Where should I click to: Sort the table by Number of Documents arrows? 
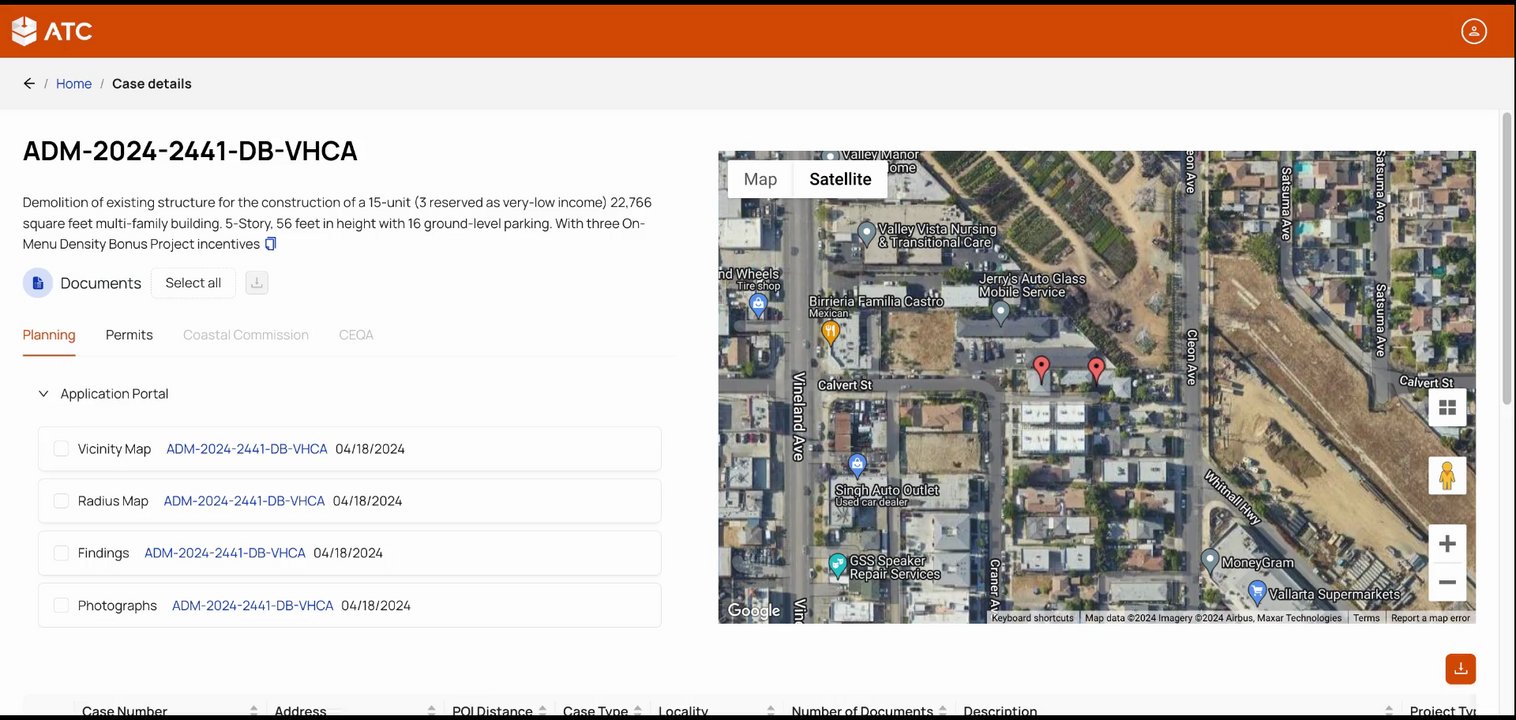(x=942, y=711)
